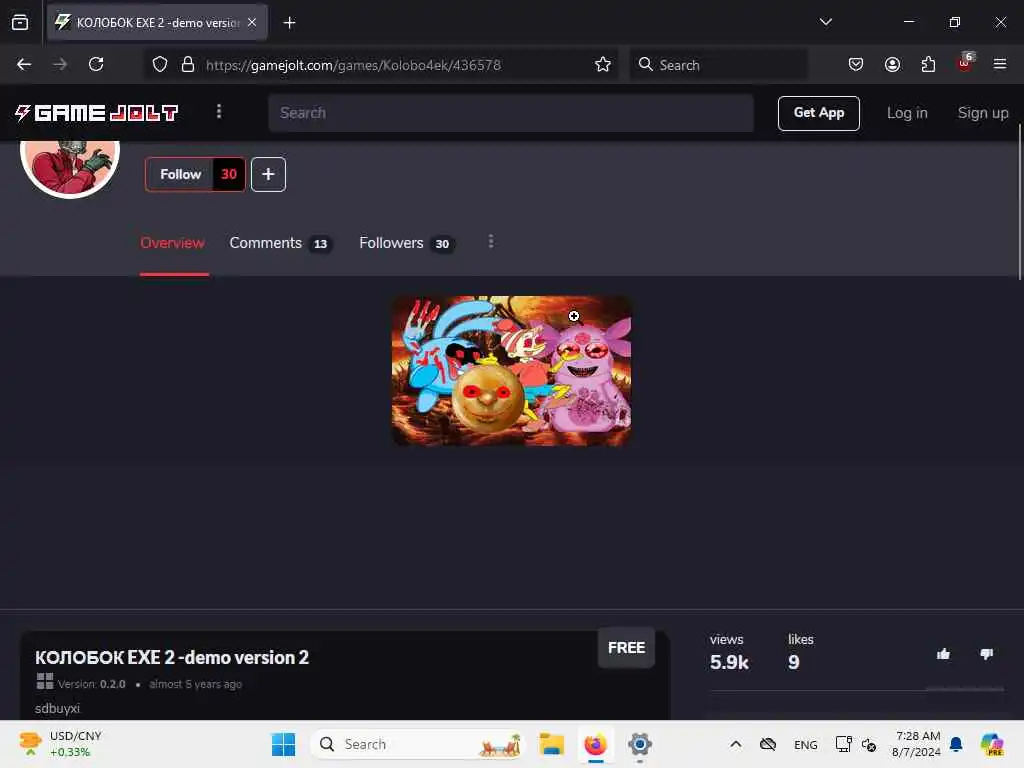
Task: Open the Pocket save icon
Action: (856, 65)
